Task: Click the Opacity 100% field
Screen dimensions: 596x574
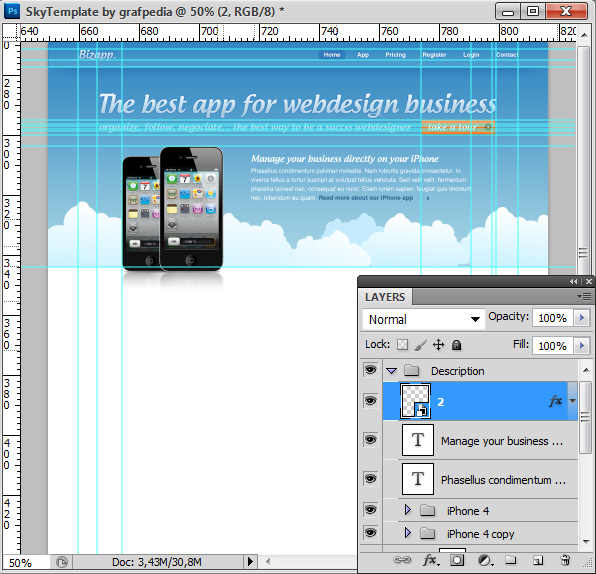Action: click(553, 317)
